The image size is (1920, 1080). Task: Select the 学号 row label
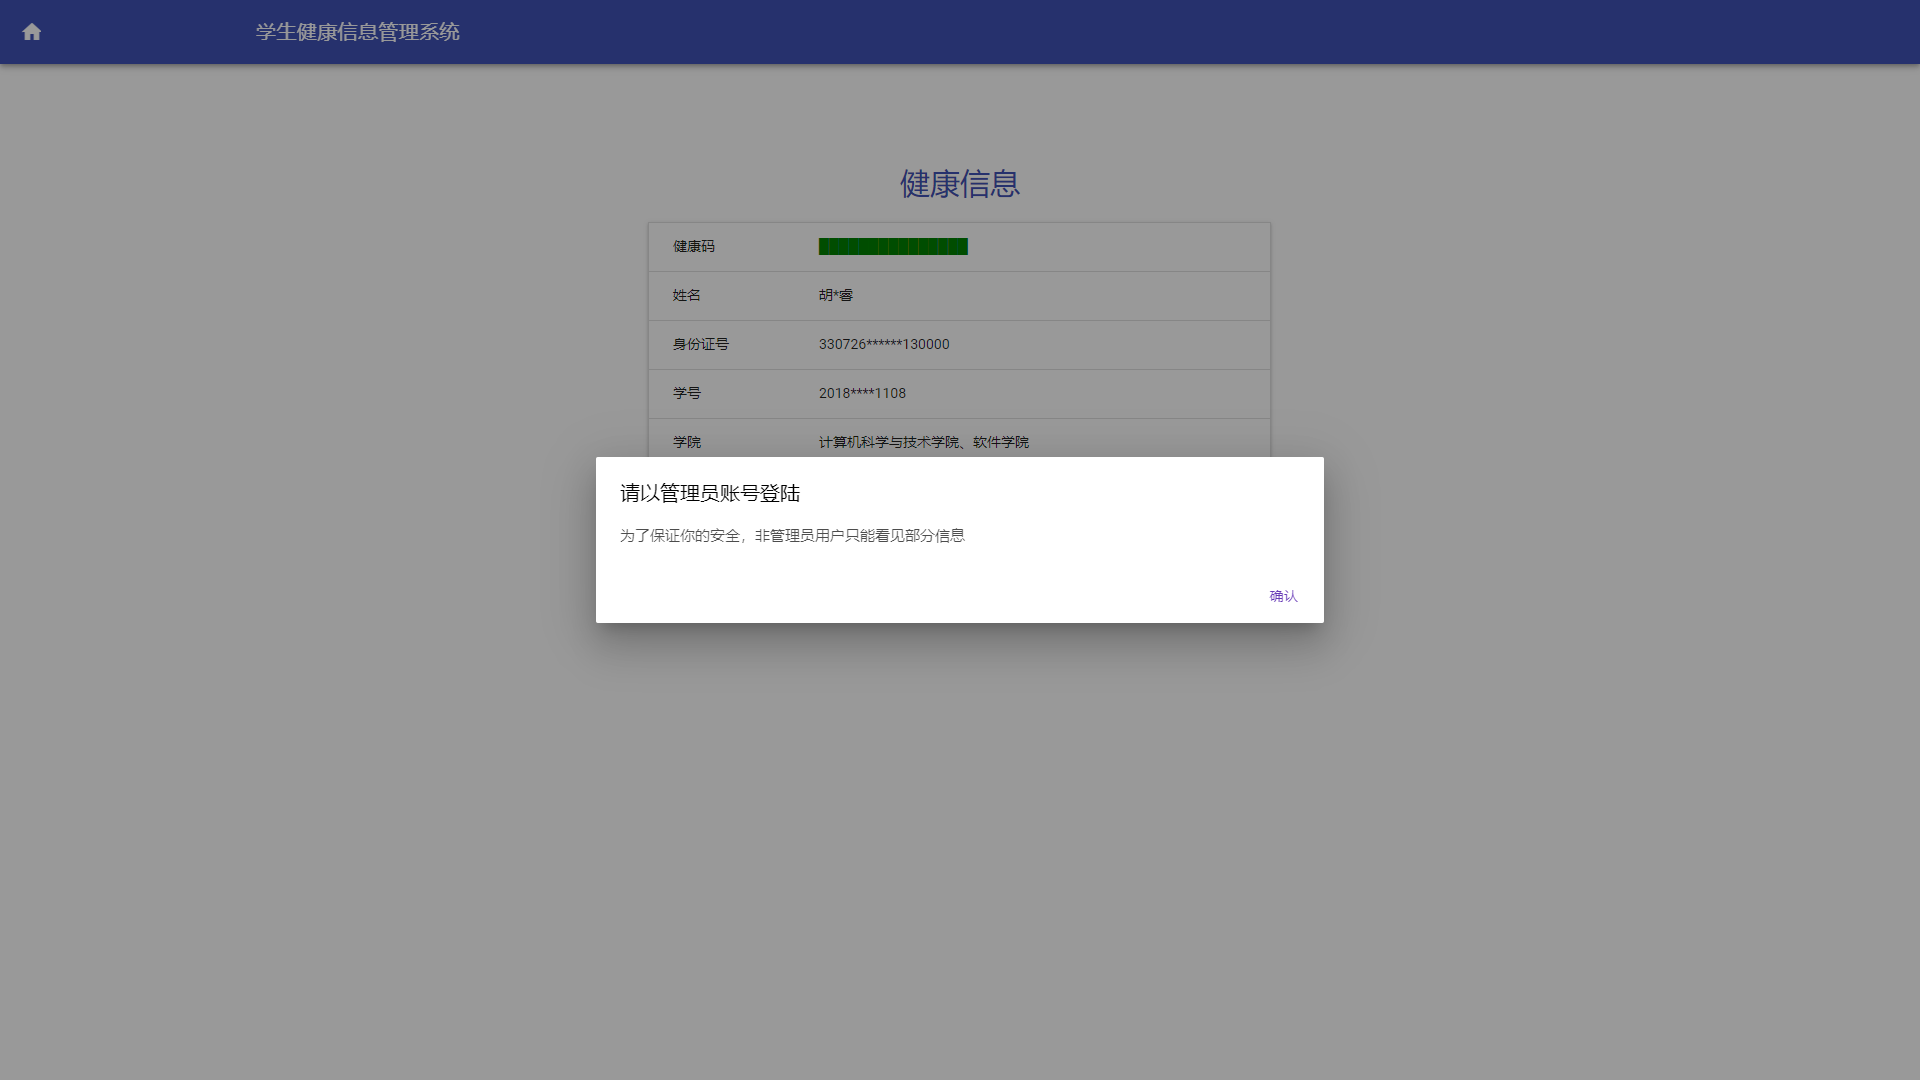(686, 394)
